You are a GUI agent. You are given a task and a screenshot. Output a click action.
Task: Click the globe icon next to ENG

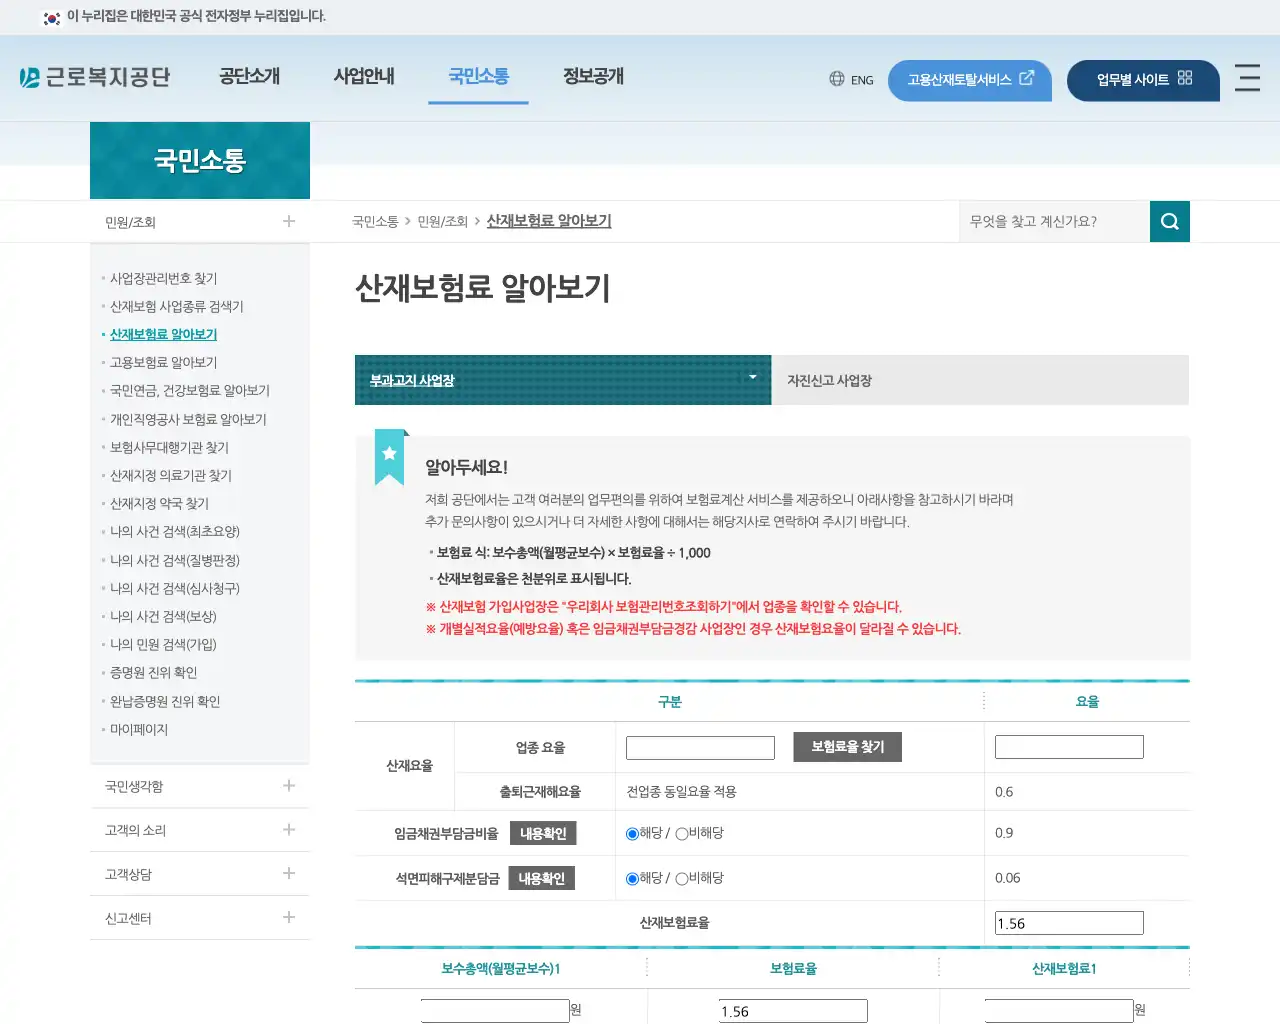click(x=835, y=79)
